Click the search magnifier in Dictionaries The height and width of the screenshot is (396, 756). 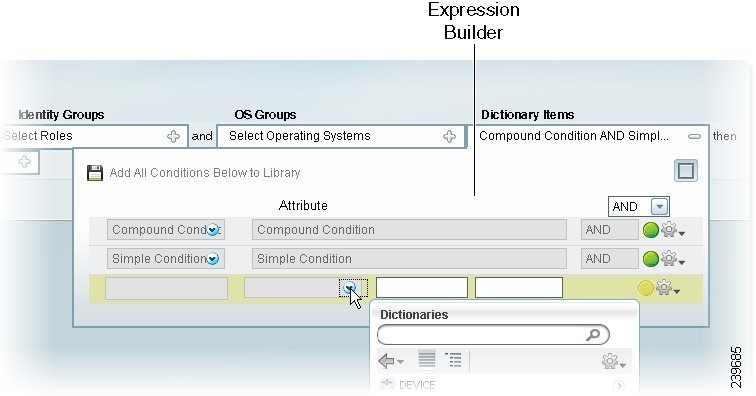593,334
